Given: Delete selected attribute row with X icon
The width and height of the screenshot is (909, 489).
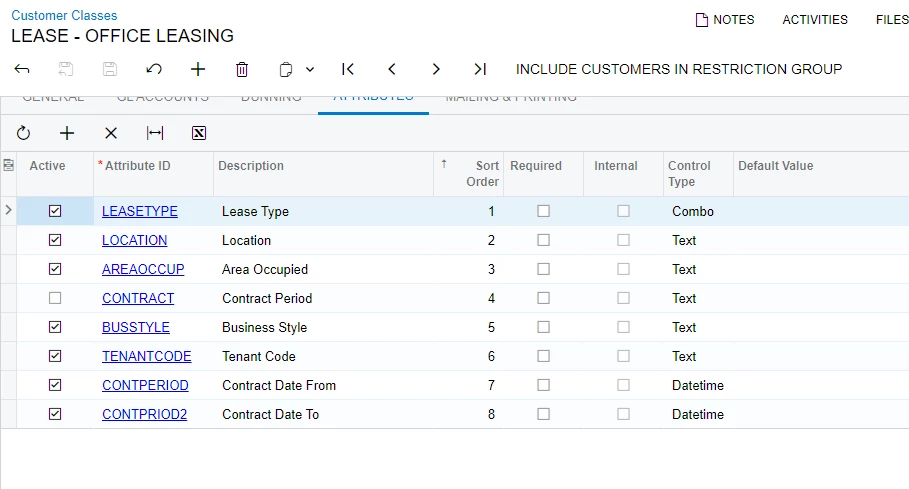Looking at the screenshot, I should pos(111,133).
